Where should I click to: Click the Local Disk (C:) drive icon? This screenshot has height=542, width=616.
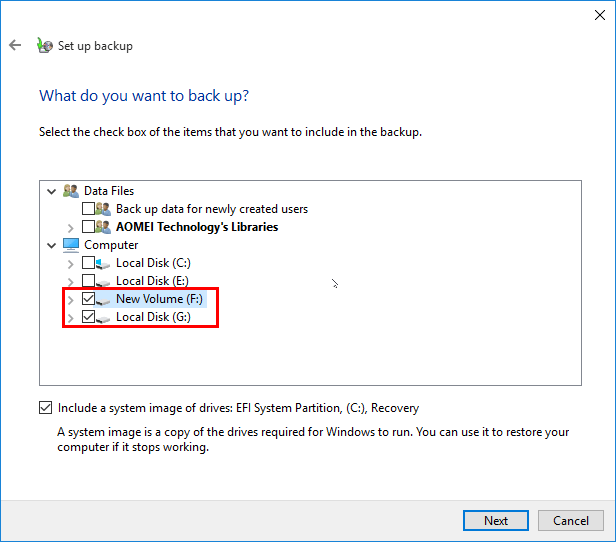tap(104, 263)
